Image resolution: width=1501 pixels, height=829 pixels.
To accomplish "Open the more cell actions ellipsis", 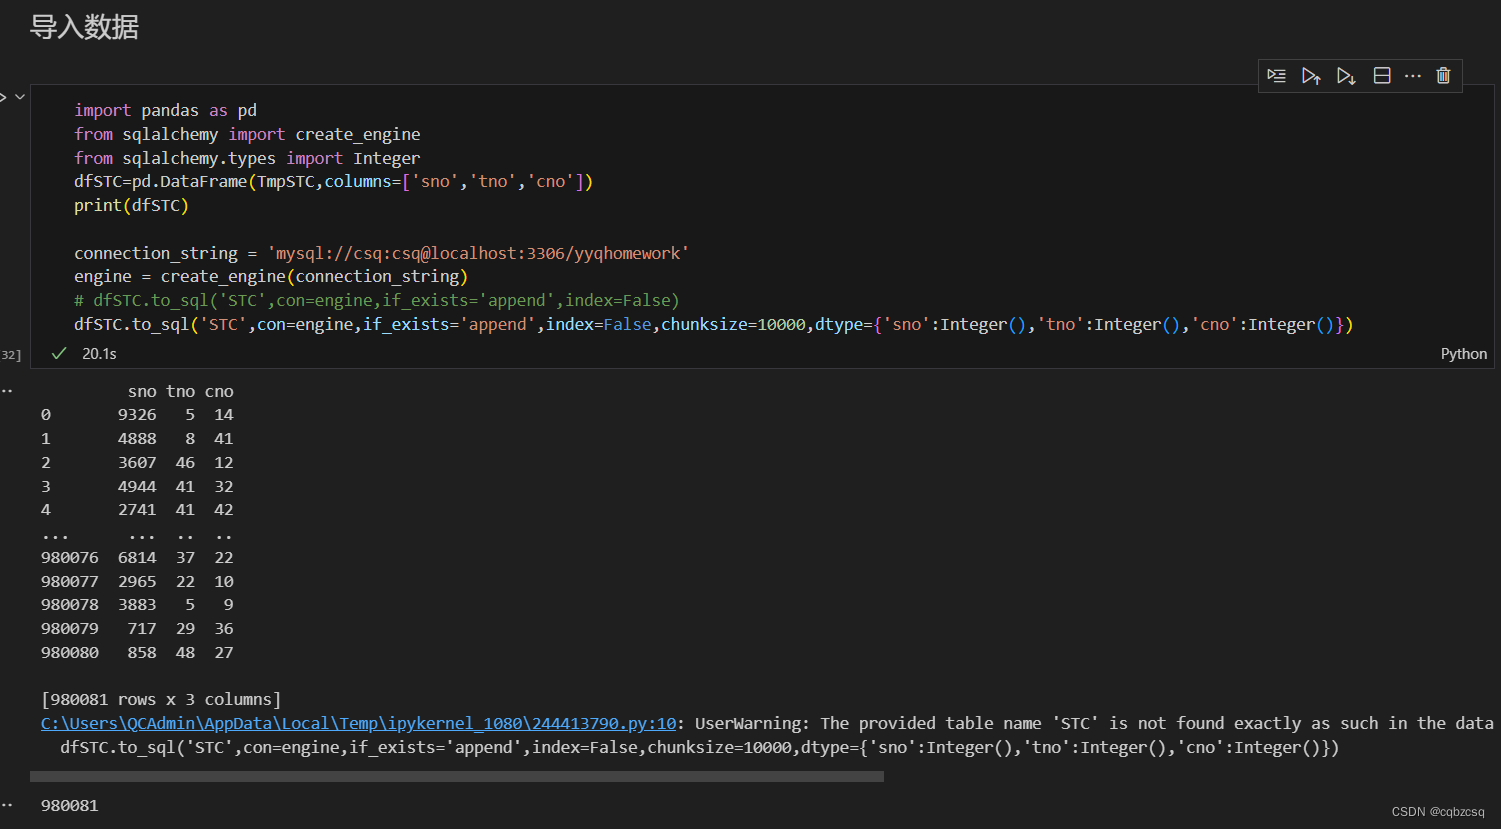I will [1412, 75].
